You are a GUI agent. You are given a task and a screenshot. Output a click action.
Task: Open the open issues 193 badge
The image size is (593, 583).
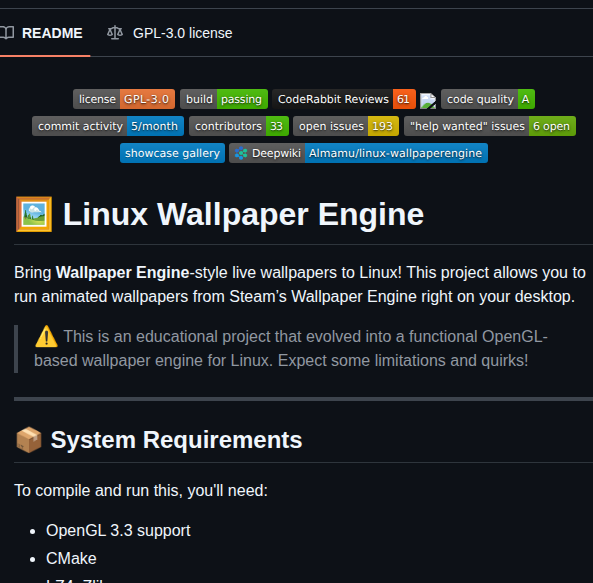pyautogui.click(x=346, y=126)
